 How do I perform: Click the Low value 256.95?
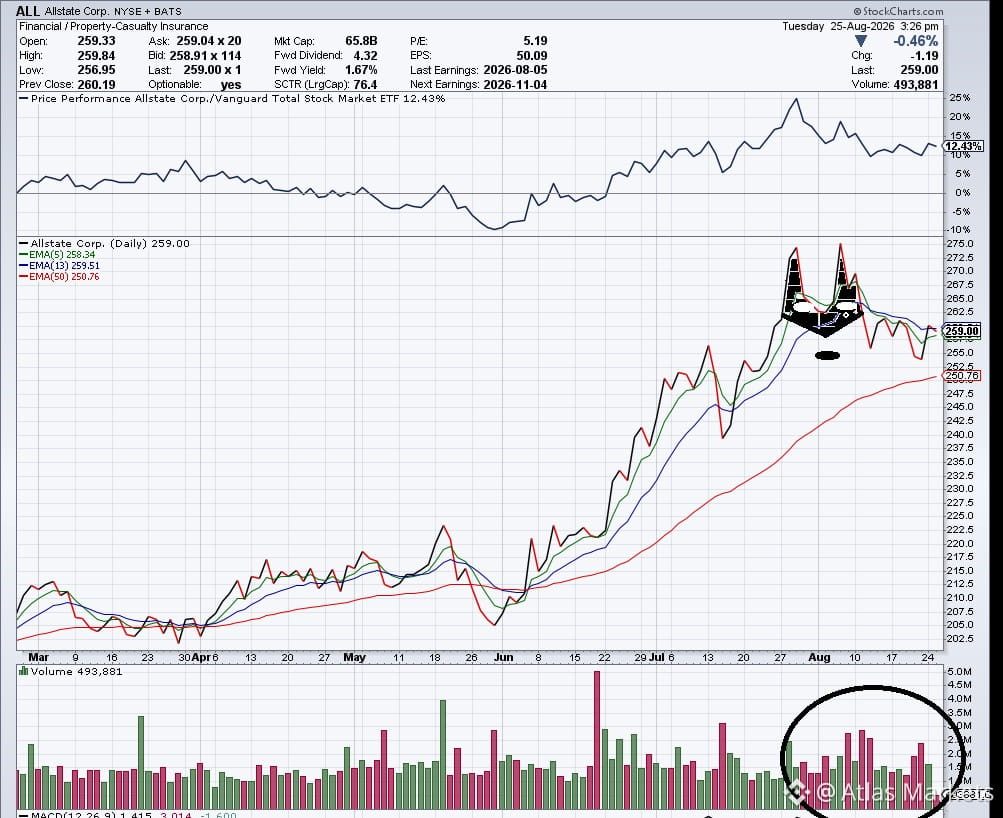[96, 70]
